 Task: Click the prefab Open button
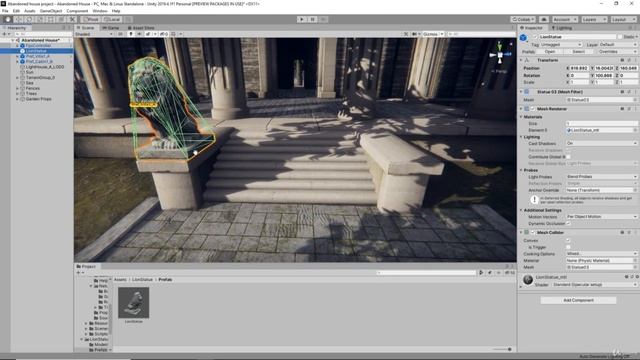pyautogui.click(x=550, y=52)
